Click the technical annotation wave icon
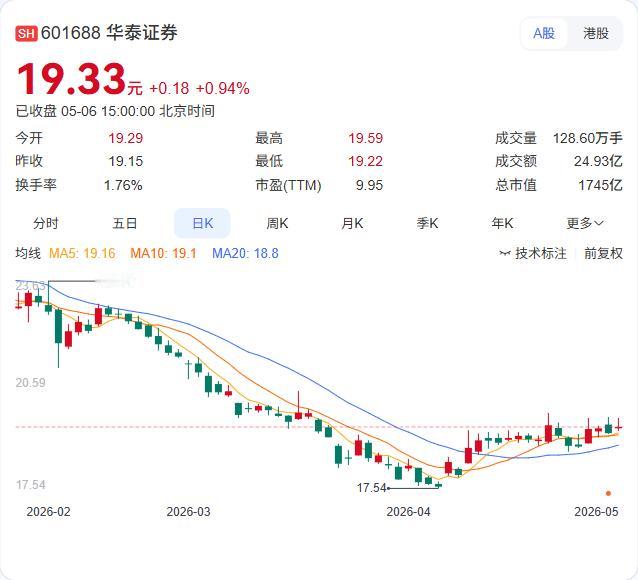This screenshot has width=638, height=580. tap(505, 254)
